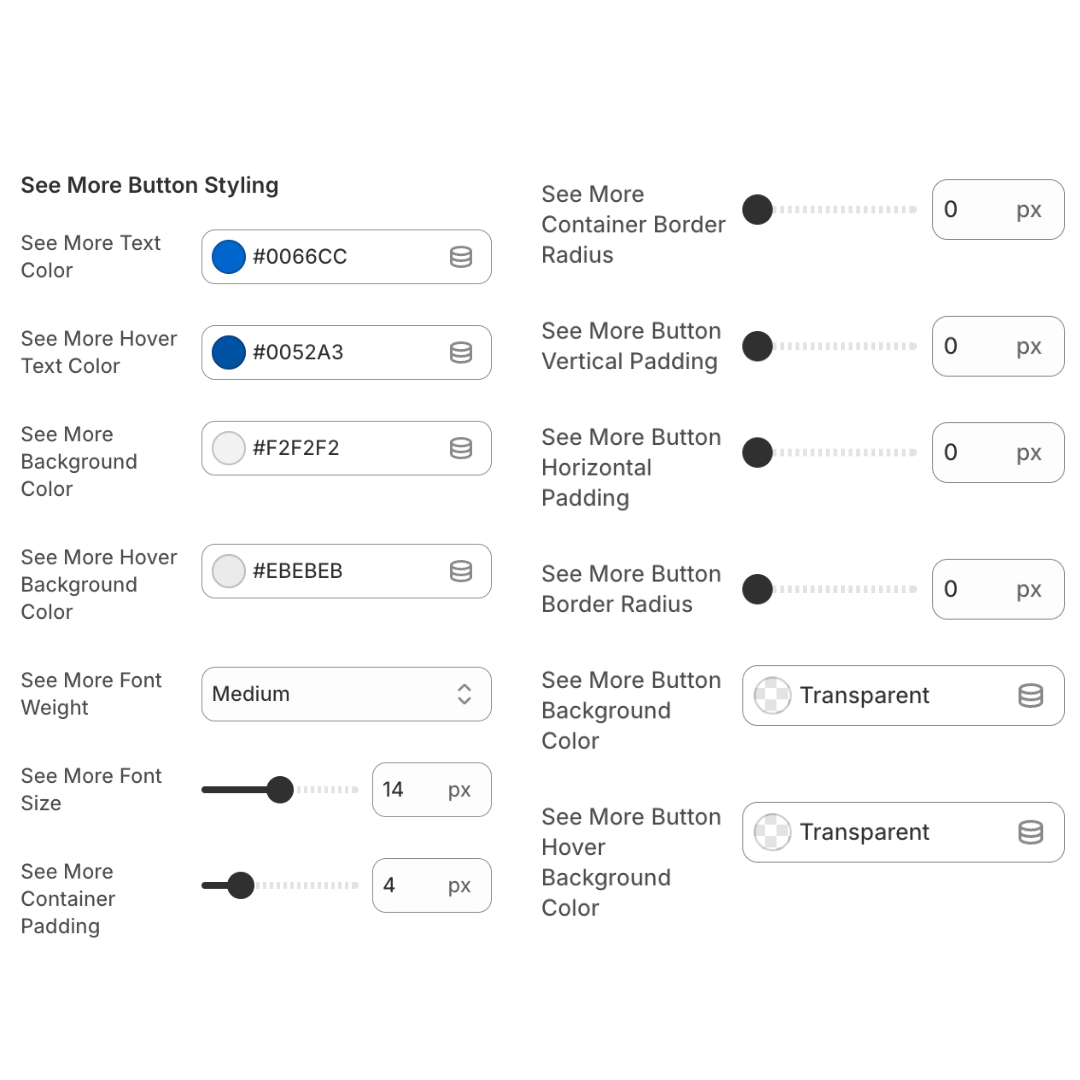Click the #EBEBEB hover background swatch
The width and height of the screenshot is (1080, 1080).
click(x=229, y=571)
